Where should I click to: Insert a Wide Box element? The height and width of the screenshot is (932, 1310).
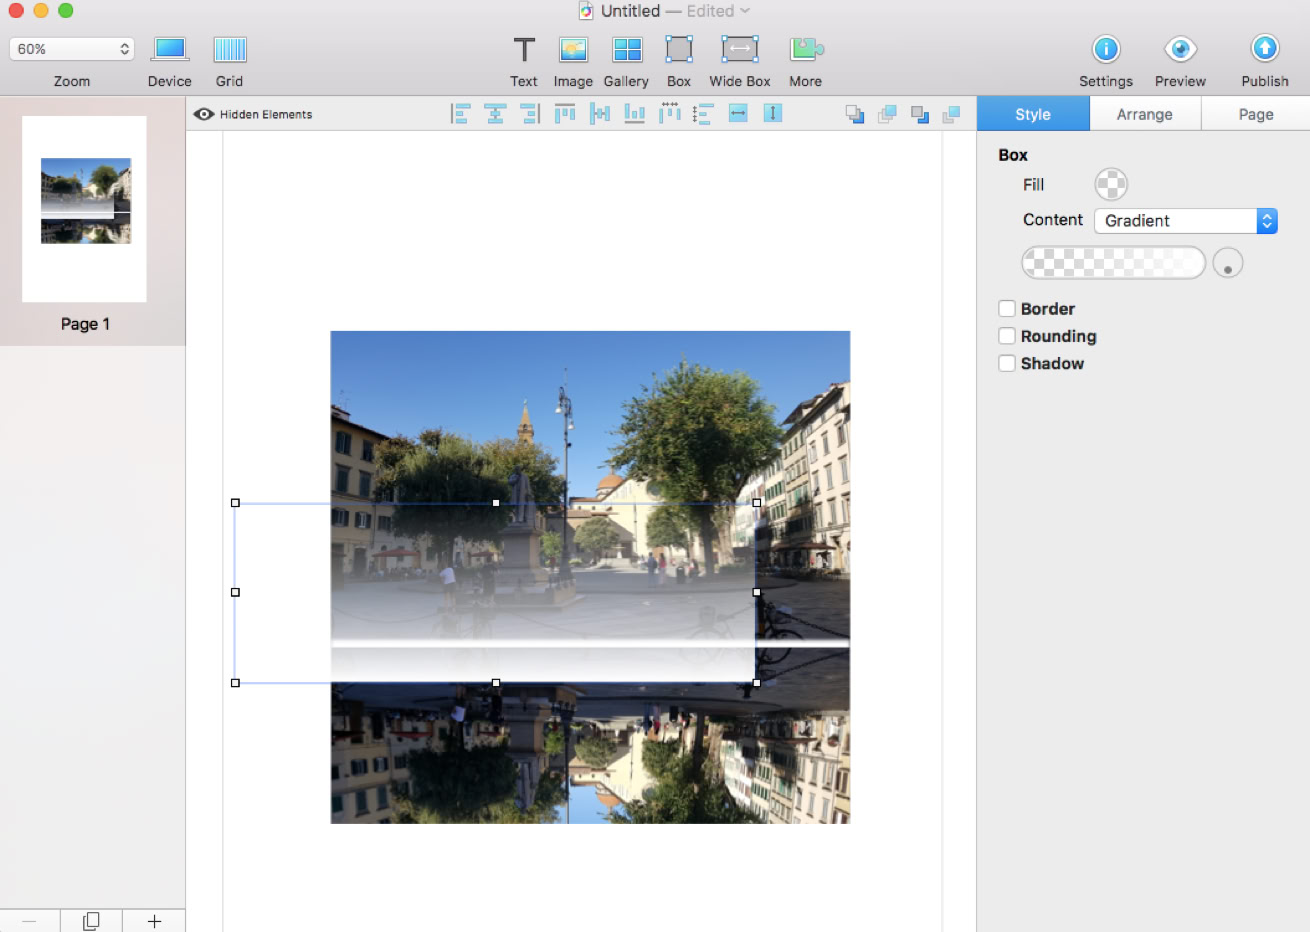point(740,50)
